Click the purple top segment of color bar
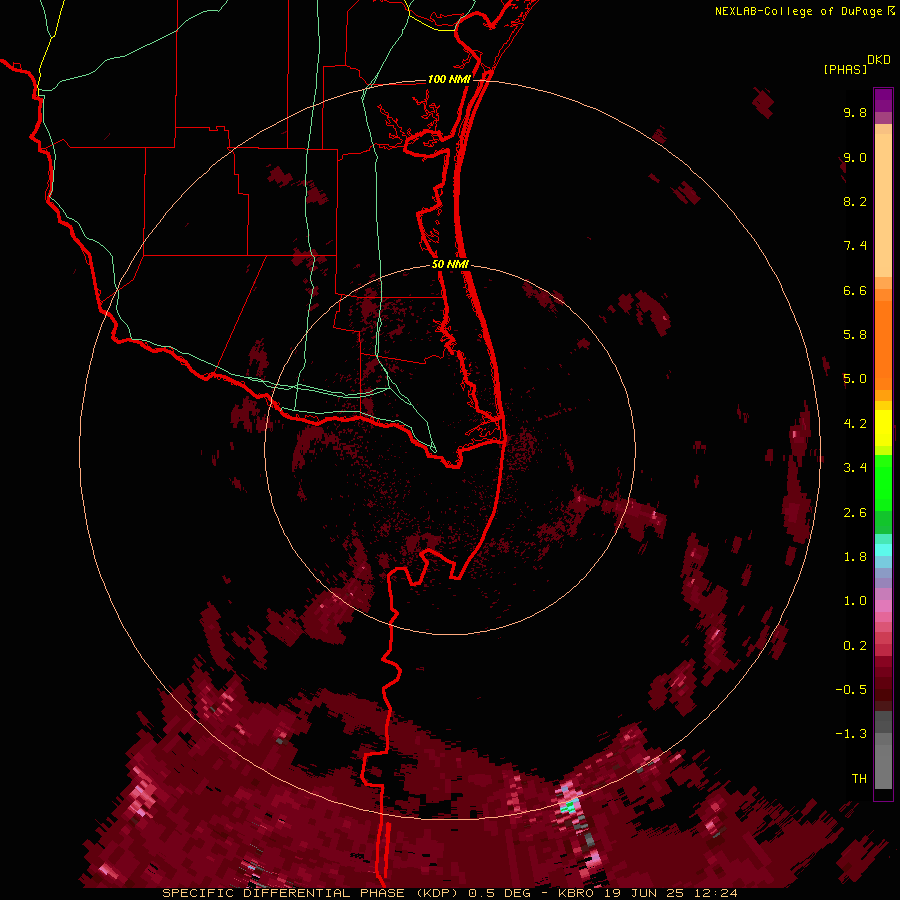This screenshot has height=900, width=900. tap(883, 100)
